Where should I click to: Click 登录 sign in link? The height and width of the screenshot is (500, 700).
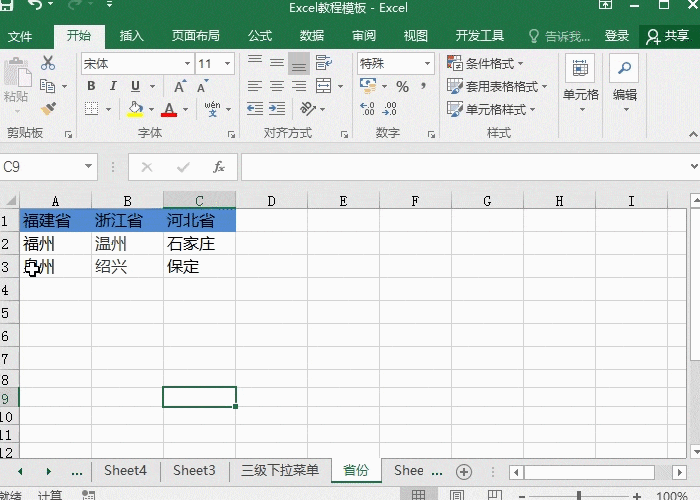(x=617, y=36)
